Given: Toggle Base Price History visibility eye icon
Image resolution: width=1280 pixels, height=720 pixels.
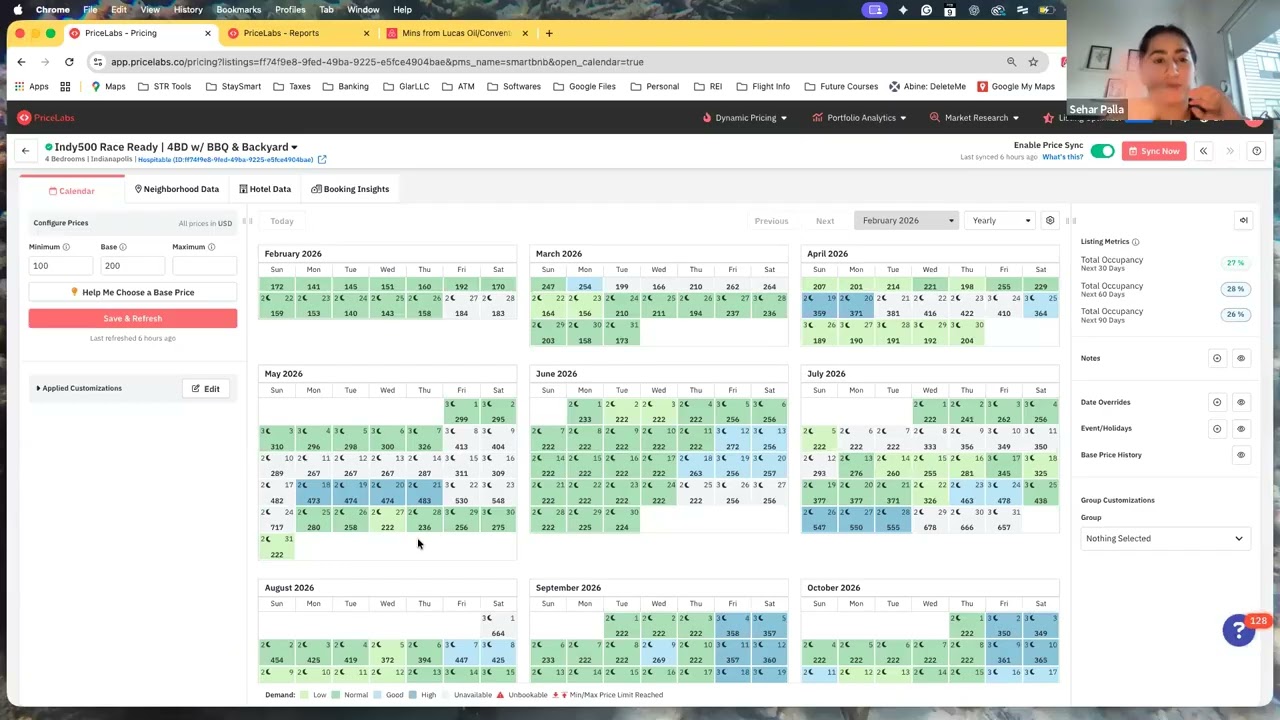Looking at the screenshot, I should coord(1241,455).
